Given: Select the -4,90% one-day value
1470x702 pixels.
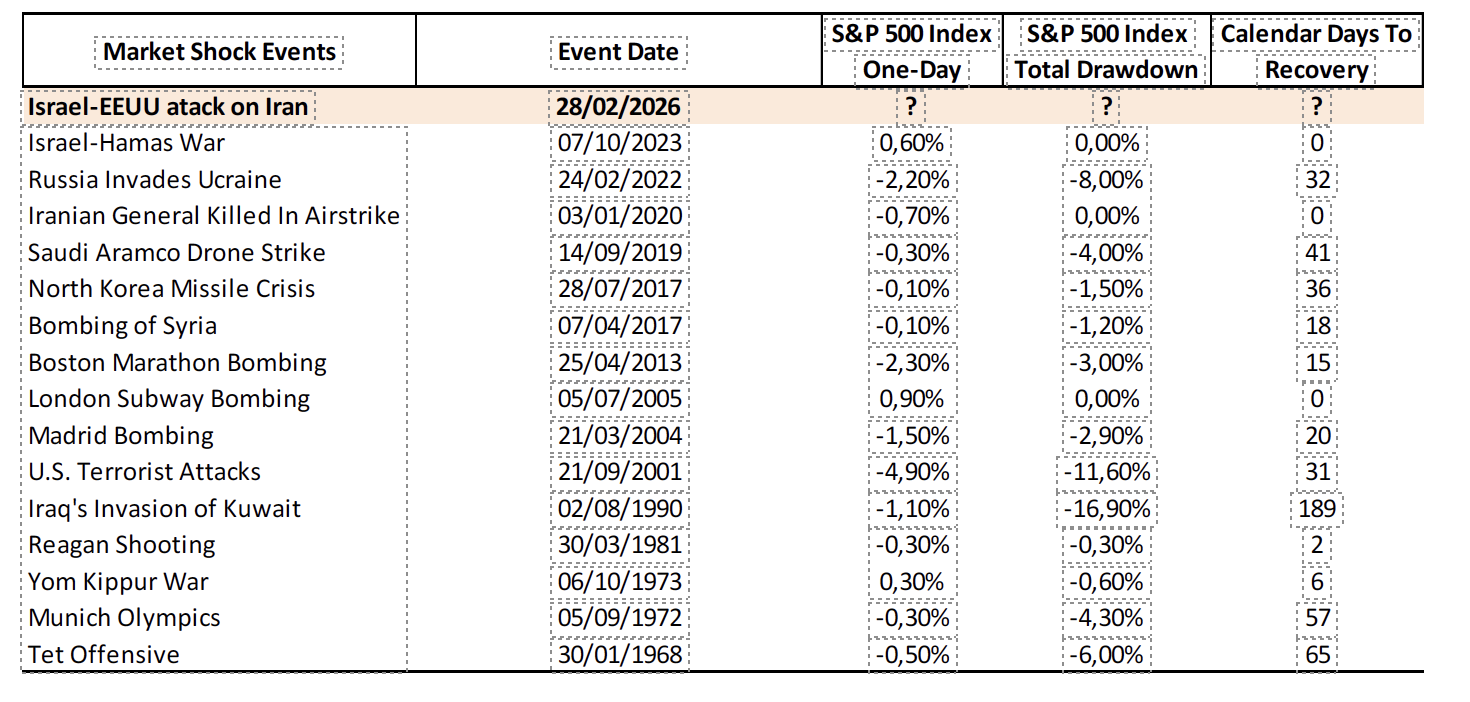Looking at the screenshot, I should (x=911, y=472).
